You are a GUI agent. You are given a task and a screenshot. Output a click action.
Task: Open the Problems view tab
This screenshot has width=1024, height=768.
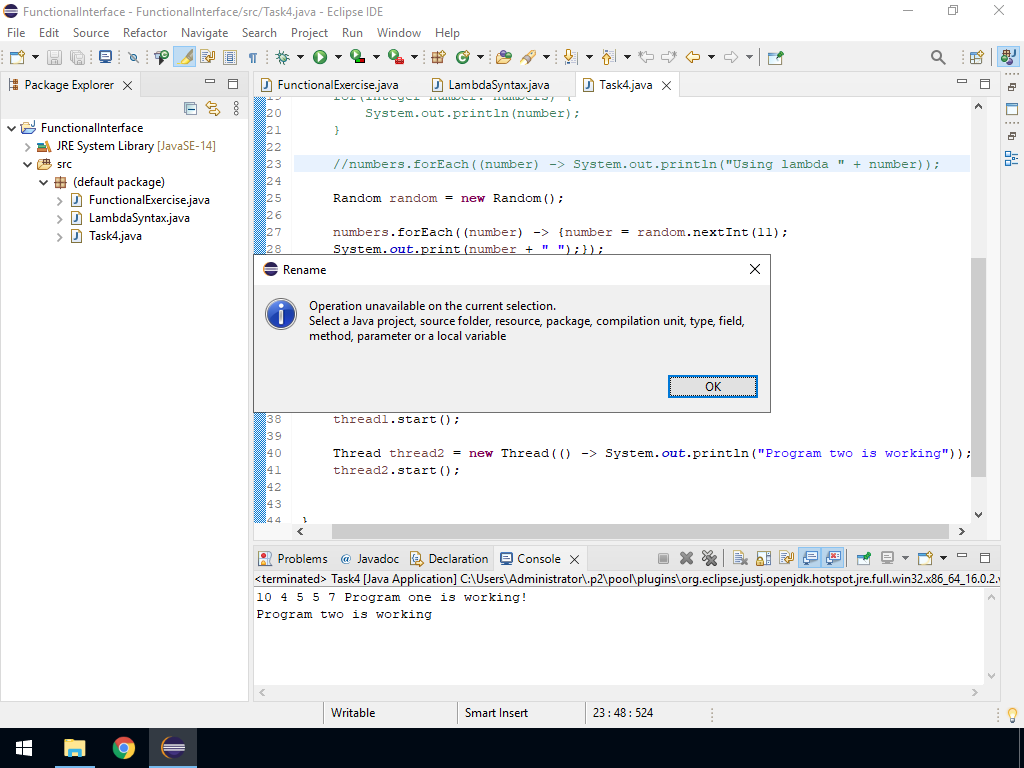coord(301,559)
